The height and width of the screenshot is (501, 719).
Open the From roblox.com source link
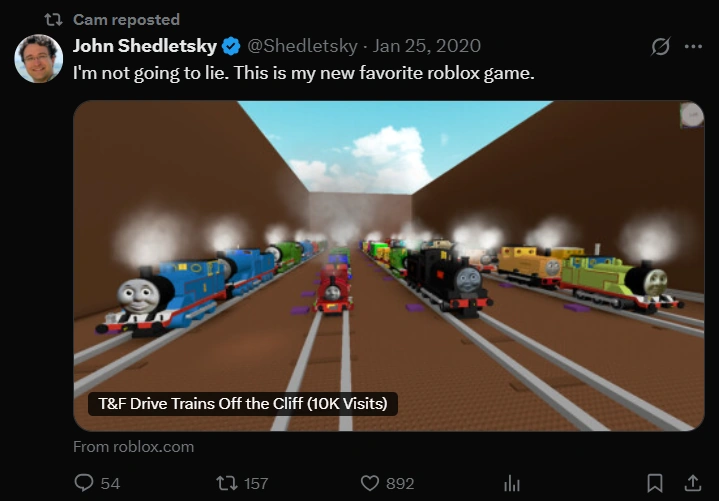pos(133,446)
